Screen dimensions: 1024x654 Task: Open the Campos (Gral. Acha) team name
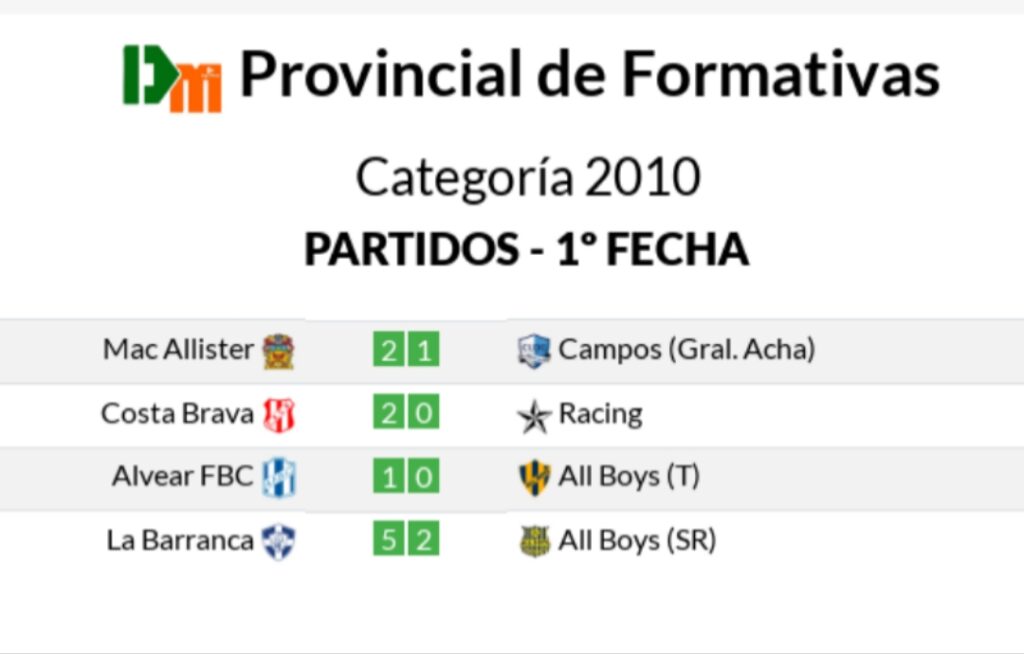[687, 350]
